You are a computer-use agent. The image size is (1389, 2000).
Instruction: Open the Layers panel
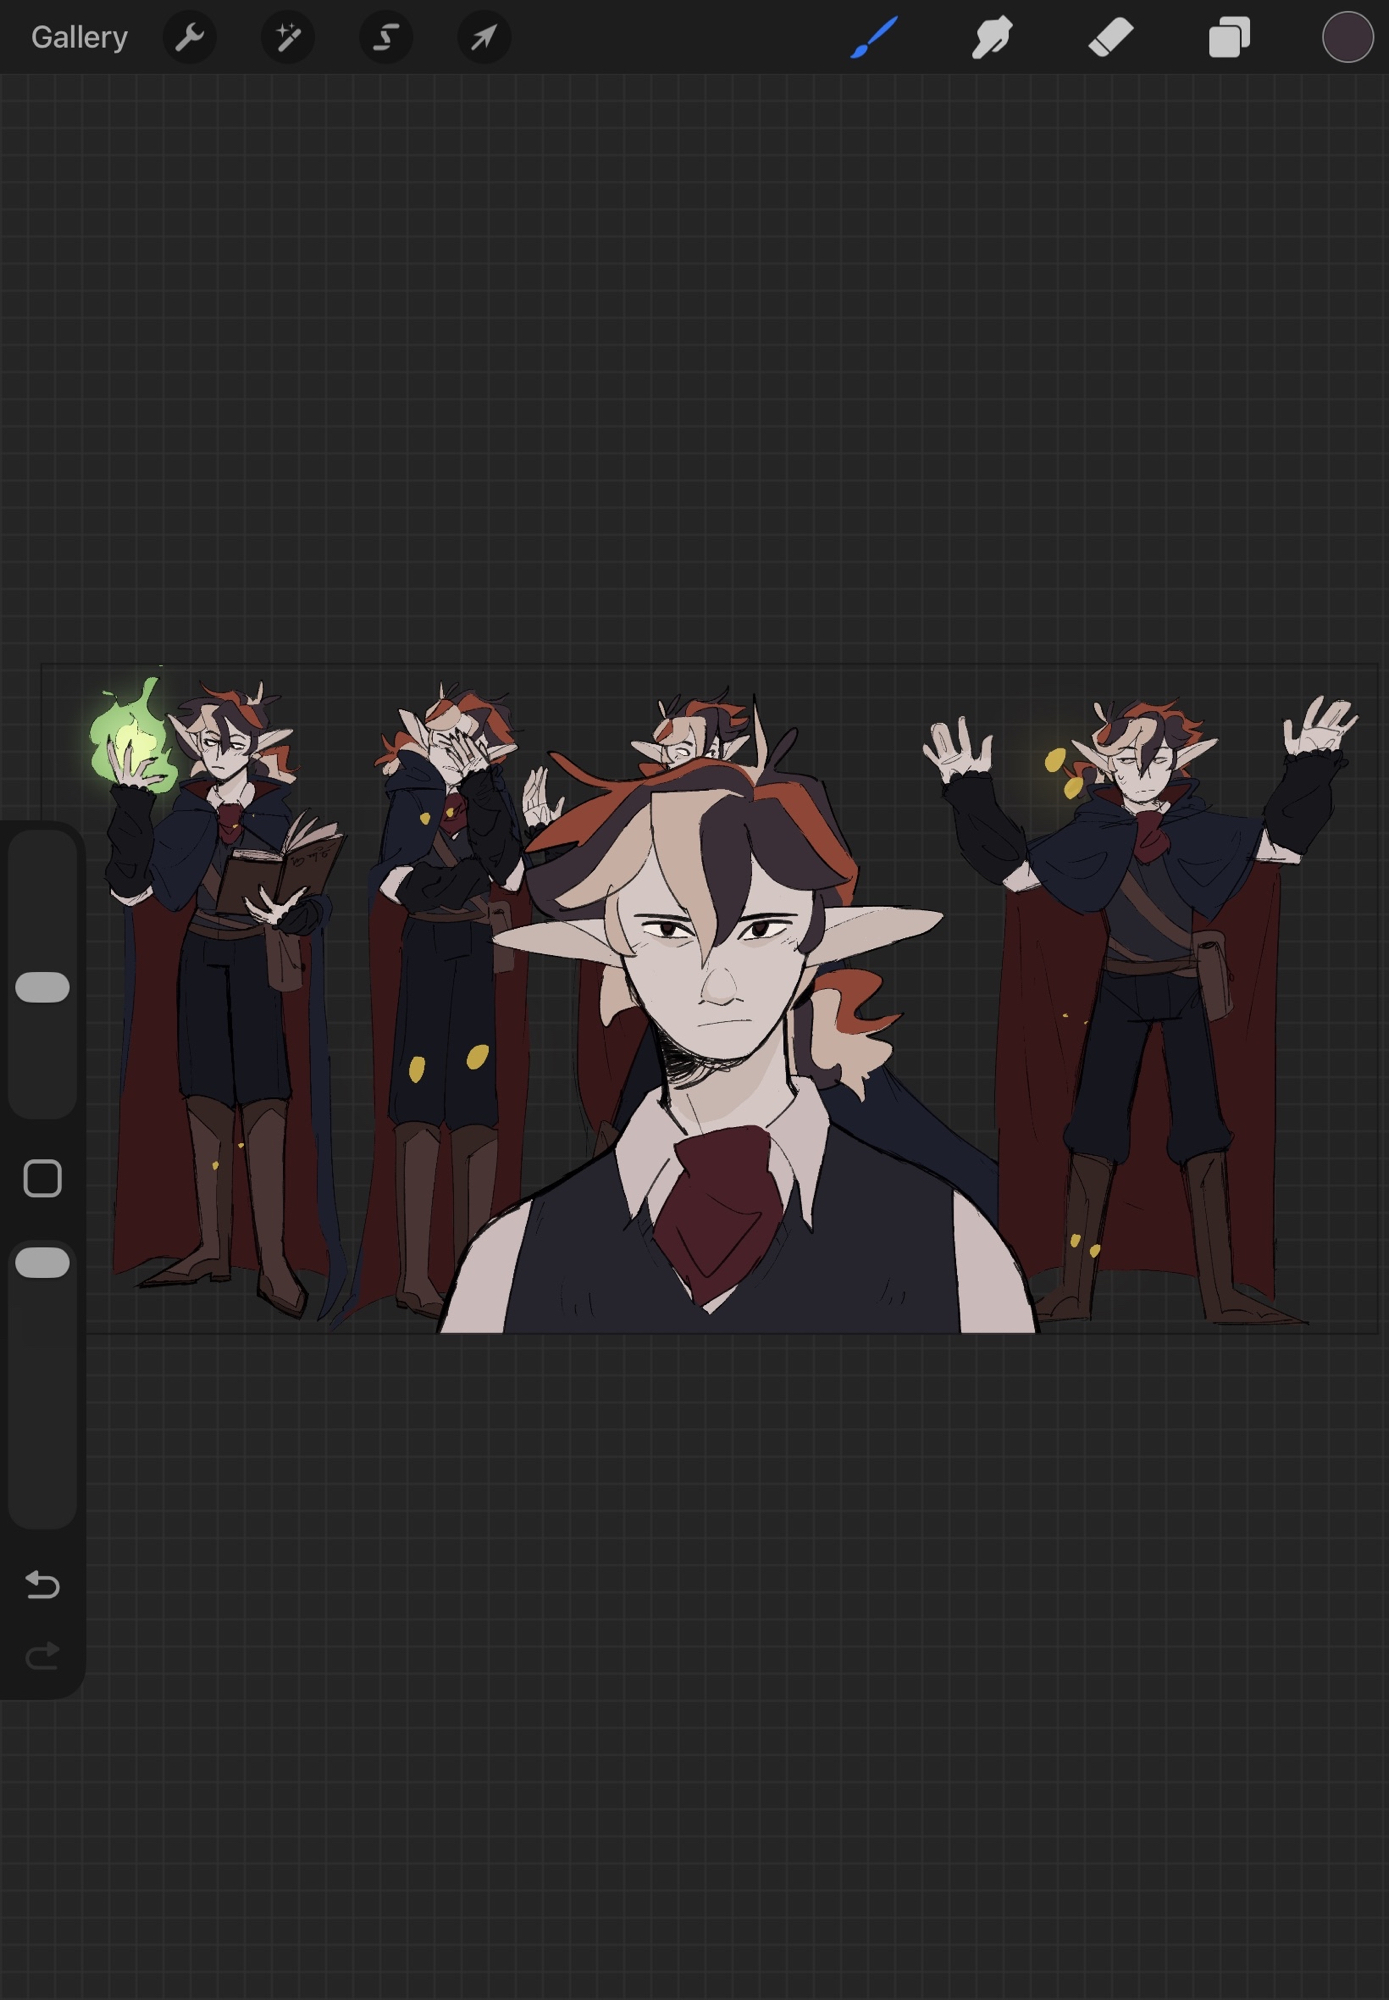[x=1229, y=38]
